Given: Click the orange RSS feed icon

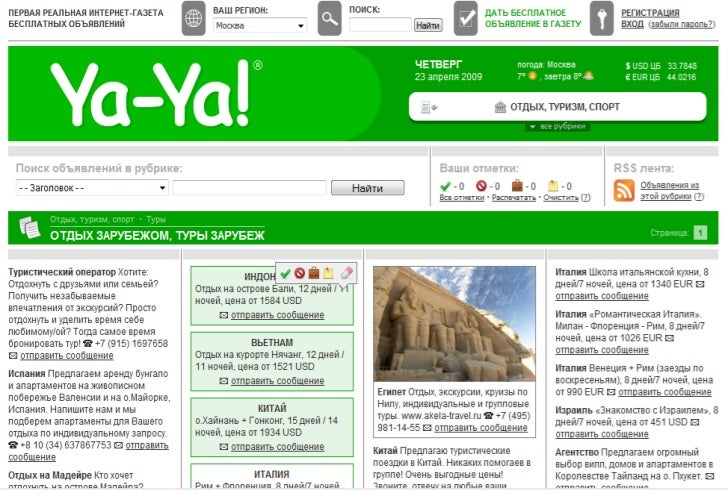Looking at the screenshot, I should click(624, 191).
